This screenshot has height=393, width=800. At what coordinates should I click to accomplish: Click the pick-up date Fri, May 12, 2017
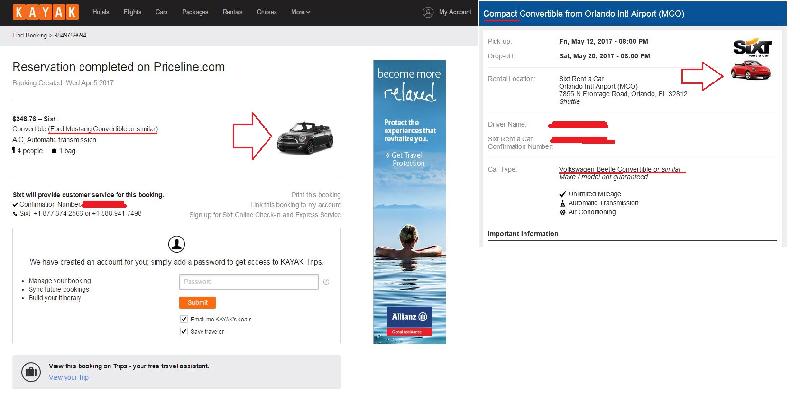604,41
